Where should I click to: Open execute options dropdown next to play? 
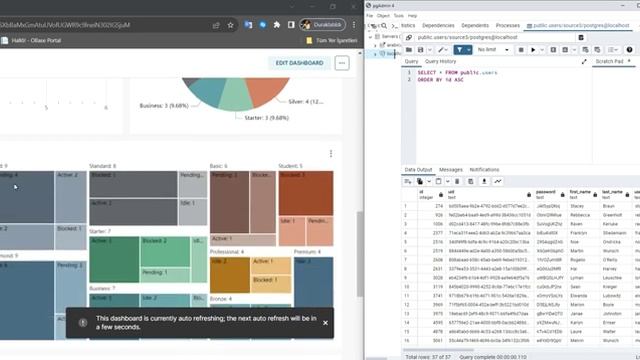tap(542, 50)
